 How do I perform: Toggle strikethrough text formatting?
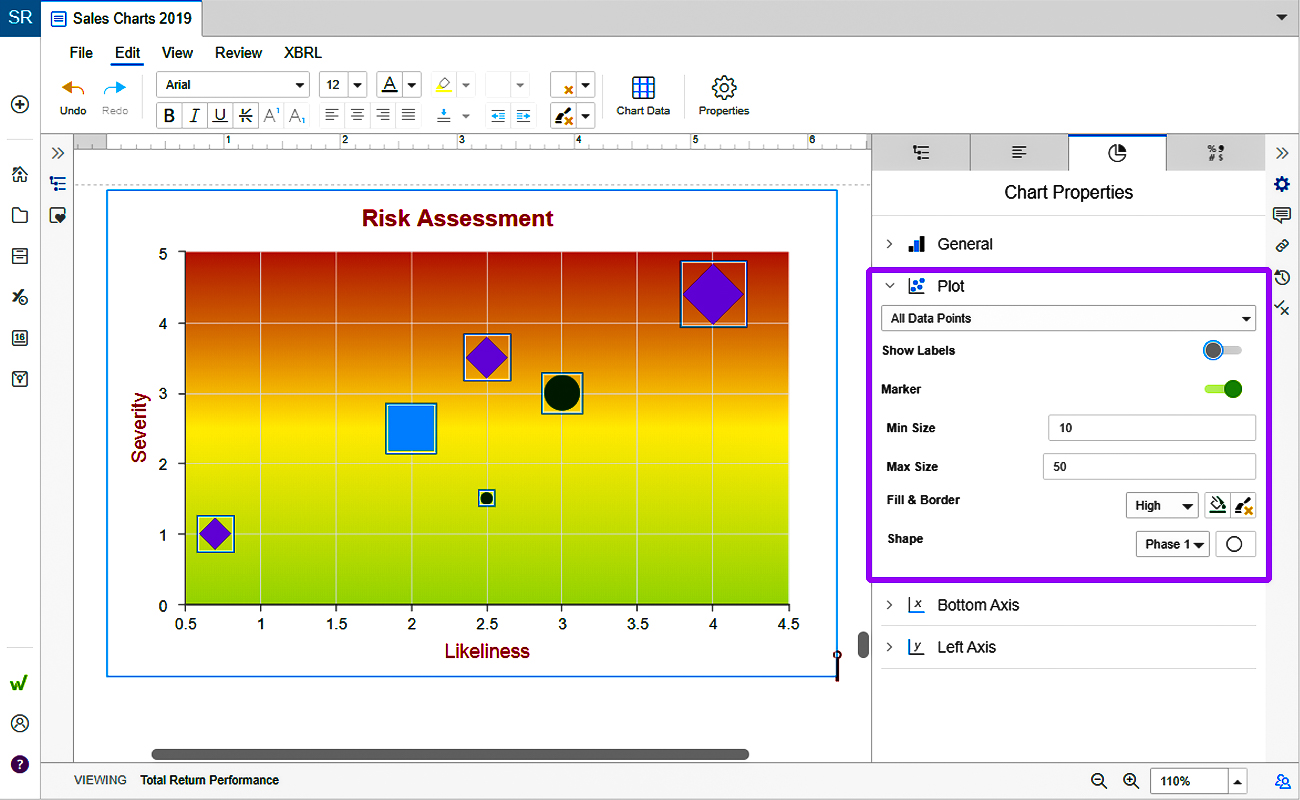click(x=245, y=115)
